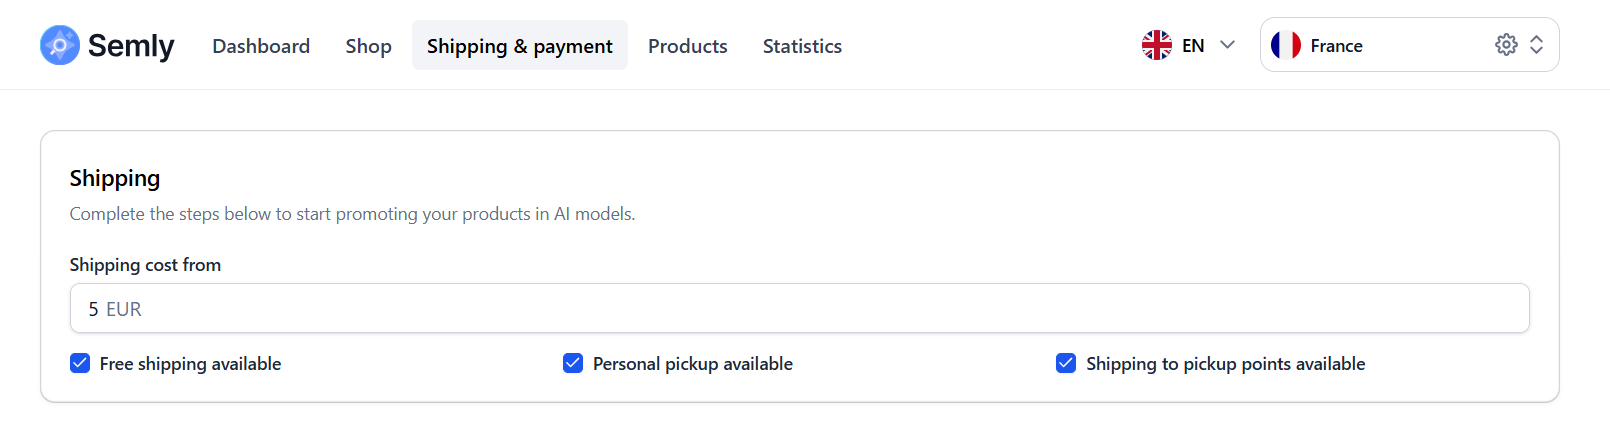The width and height of the screenshot is (1610, 423).
Task: Click the Shipping cost from label
Action: (x=145, y=265)
